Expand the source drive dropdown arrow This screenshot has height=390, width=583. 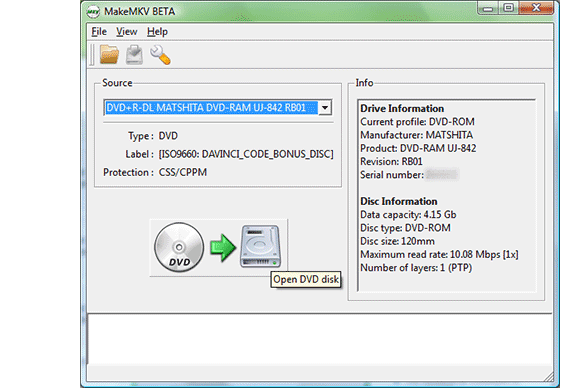click(325, 108)
